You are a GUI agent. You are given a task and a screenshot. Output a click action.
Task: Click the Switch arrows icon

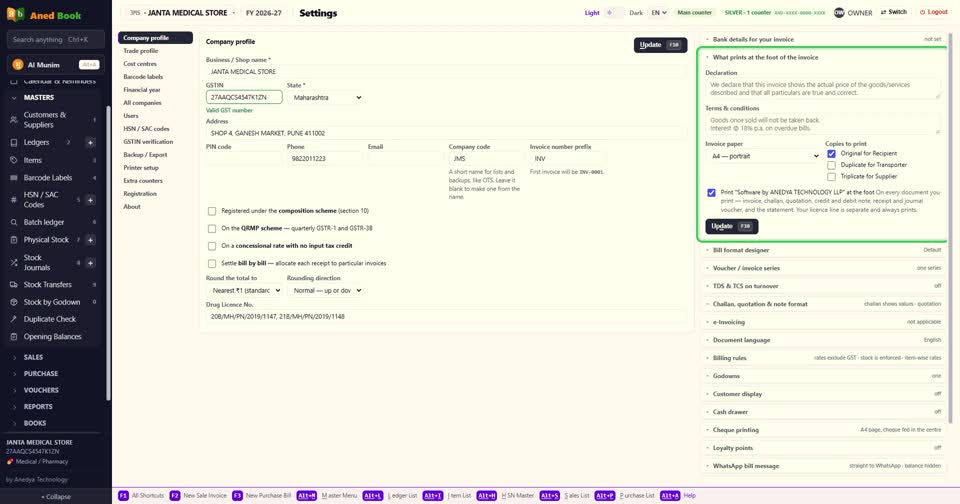pos(883,12)
